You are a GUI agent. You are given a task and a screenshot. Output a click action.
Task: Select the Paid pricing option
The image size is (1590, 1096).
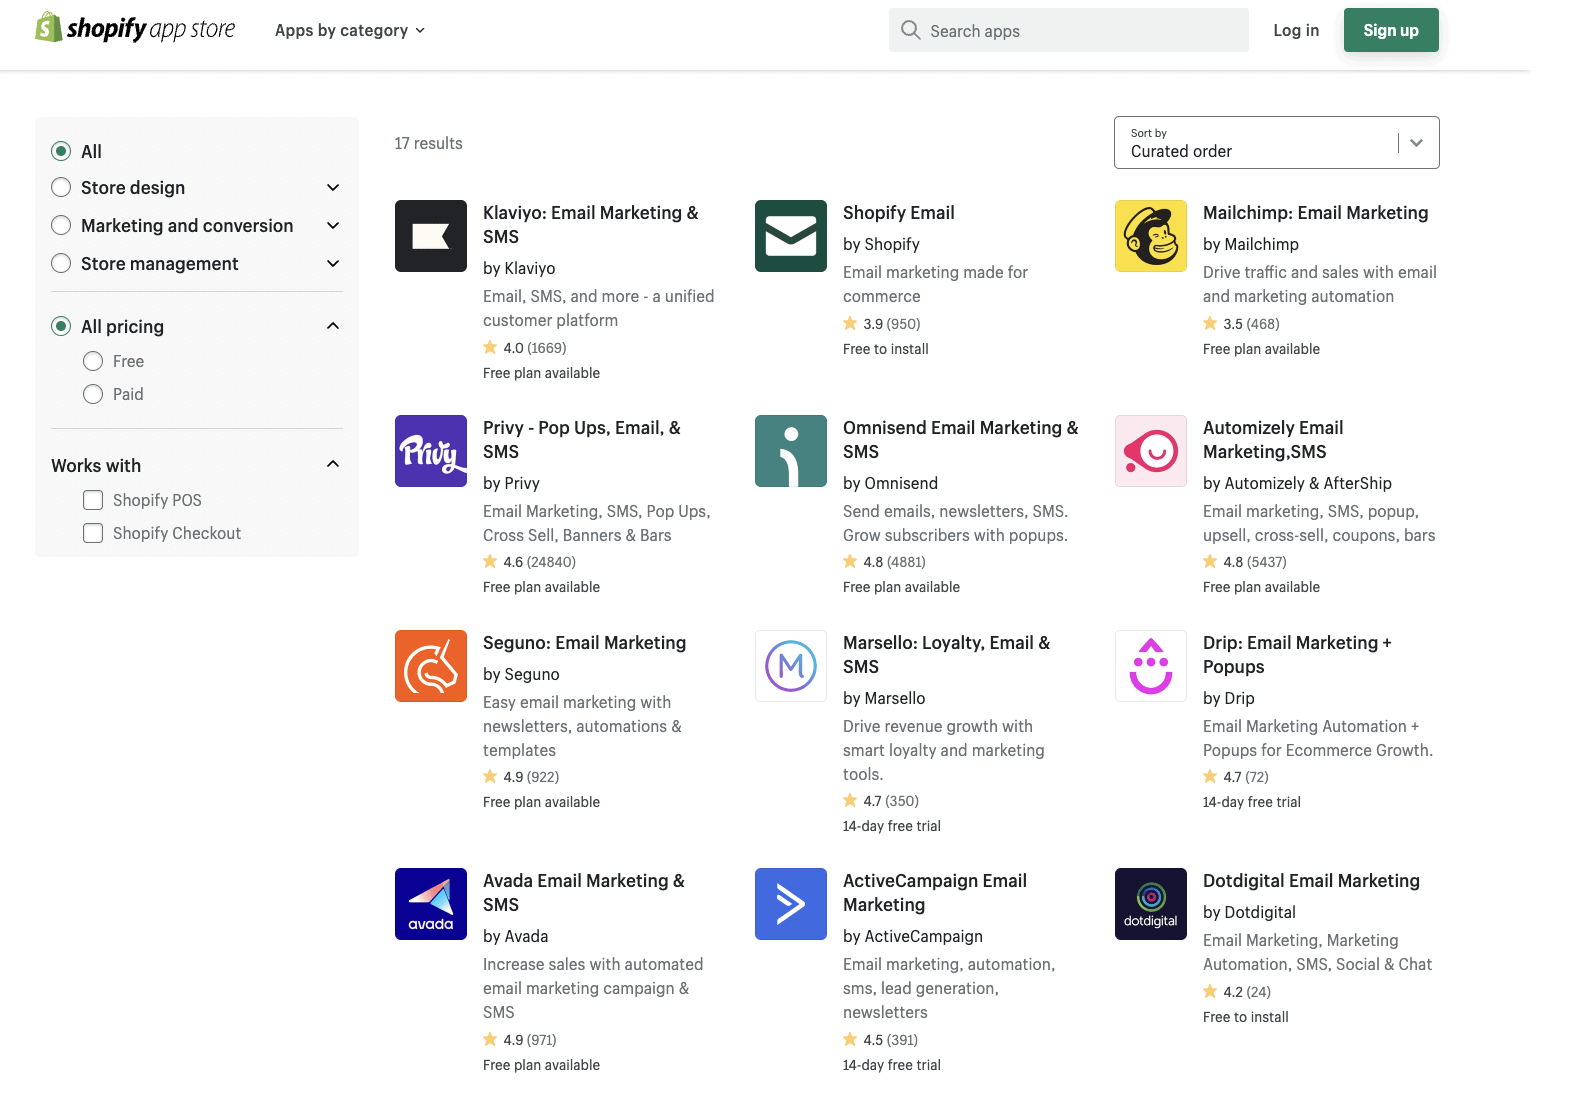tap(93, 394)
